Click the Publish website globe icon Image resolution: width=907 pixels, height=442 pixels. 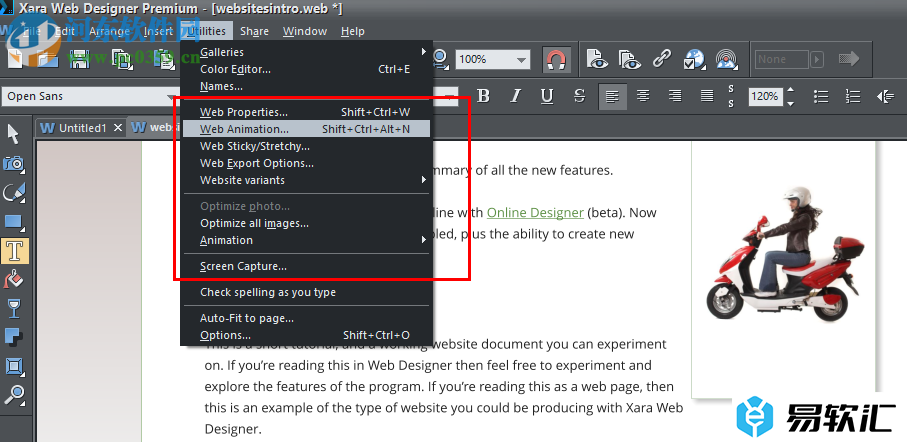coord(726,59)
